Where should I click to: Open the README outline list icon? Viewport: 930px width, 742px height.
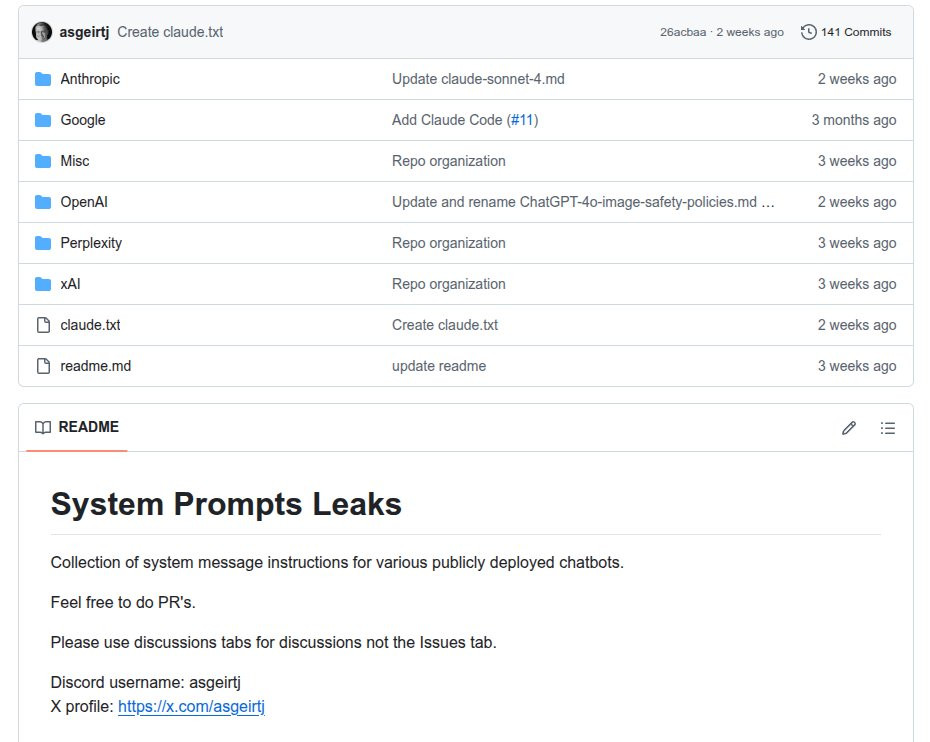click(888, 428)
